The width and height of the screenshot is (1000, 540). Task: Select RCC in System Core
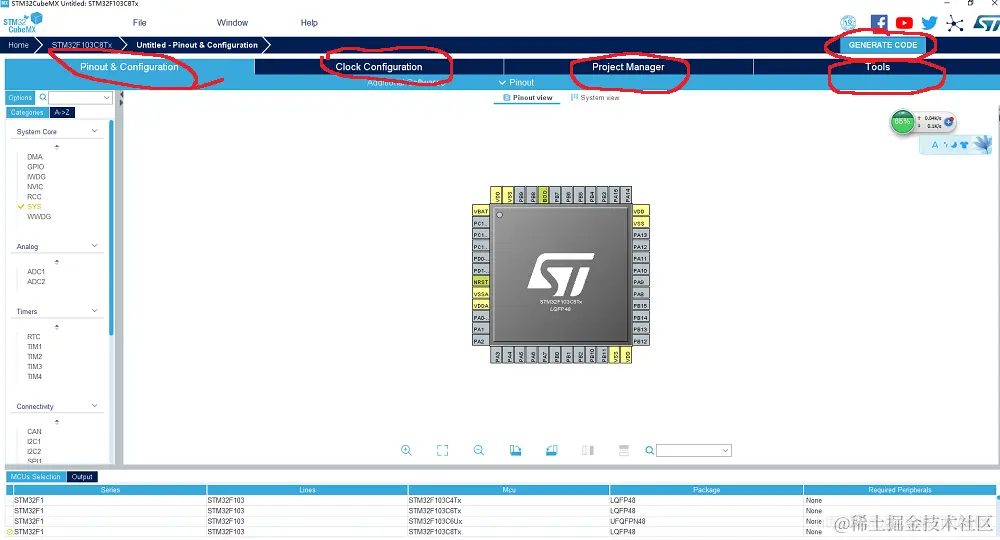(x=34, y=196)
